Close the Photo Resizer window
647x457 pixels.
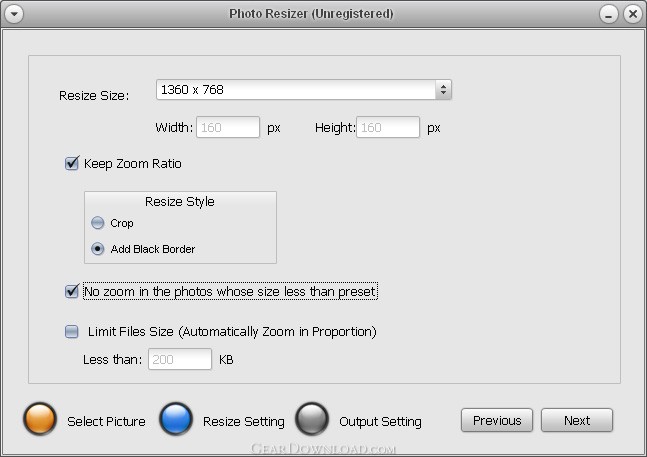pyautogui.click(x=633, y=14)
